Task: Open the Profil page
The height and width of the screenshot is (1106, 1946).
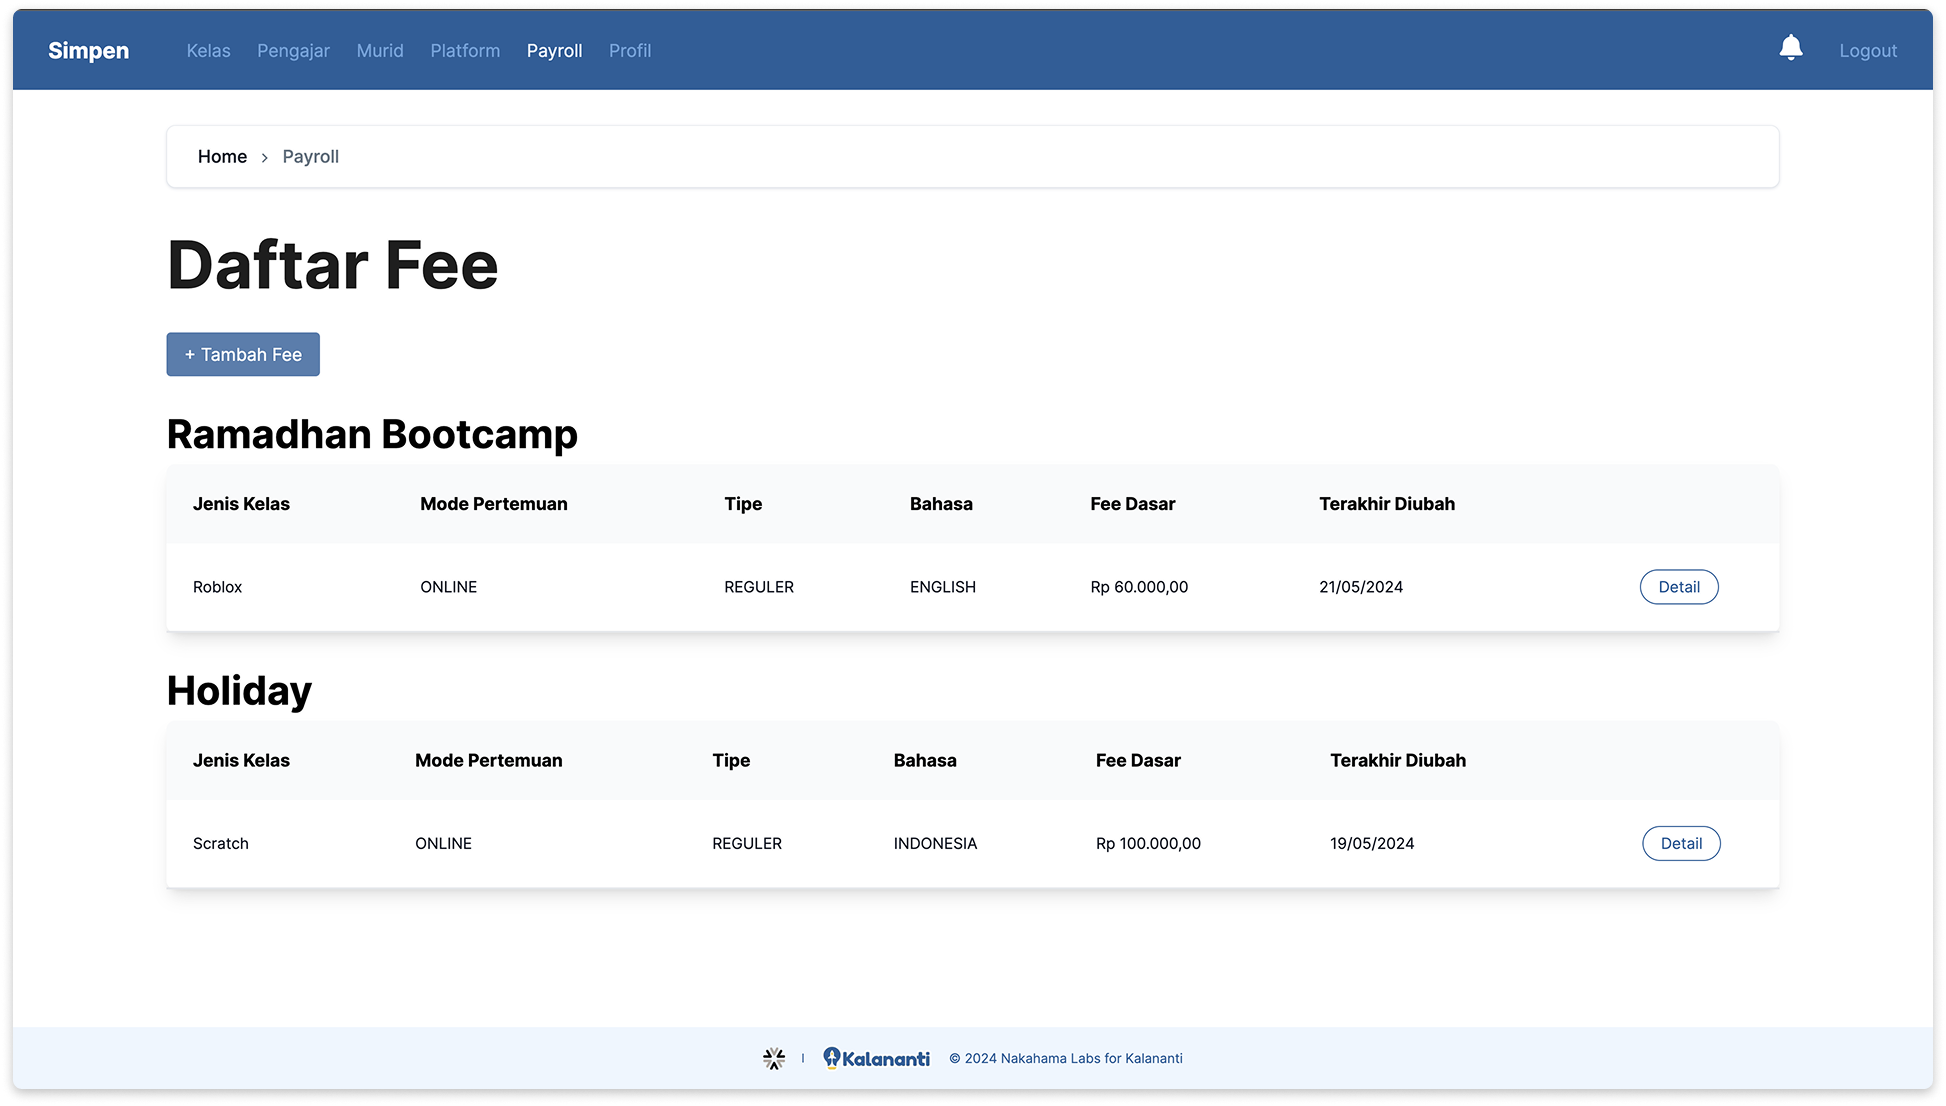Action: click(630, 51)
